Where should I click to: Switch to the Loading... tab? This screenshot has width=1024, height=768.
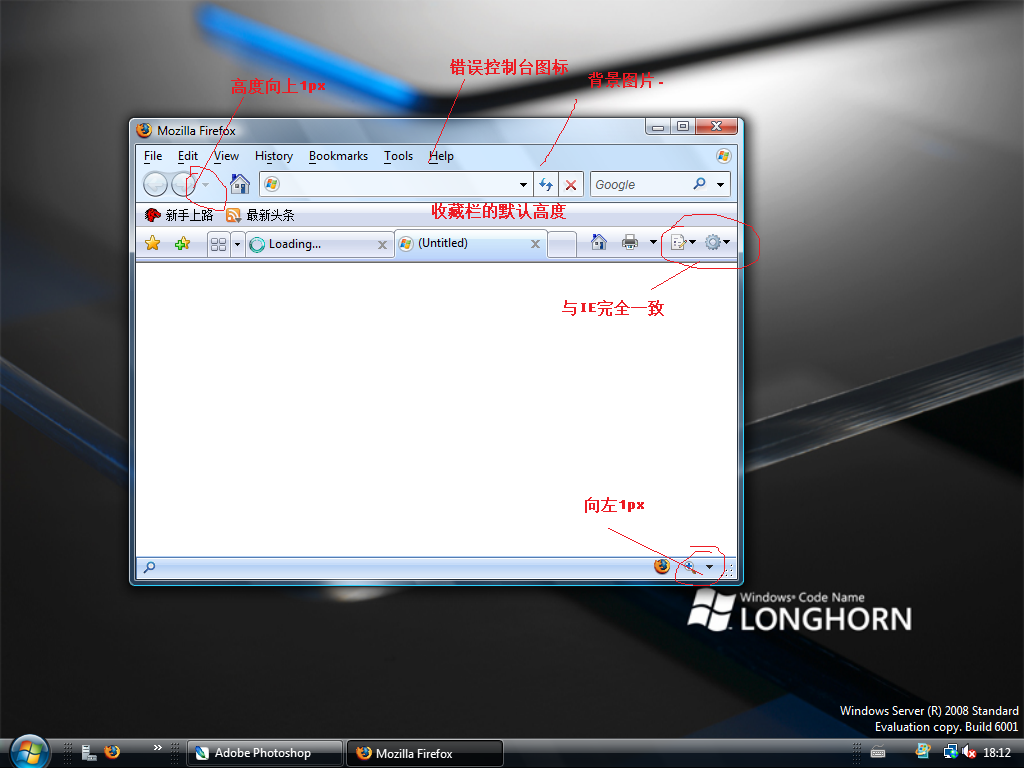tap(320, 244)
